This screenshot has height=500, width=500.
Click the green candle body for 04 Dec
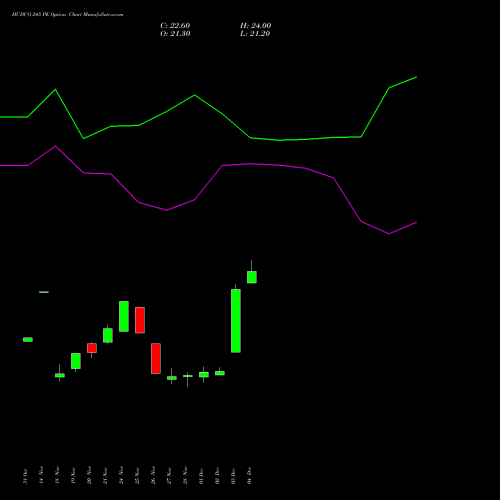[x=252, y=277]
